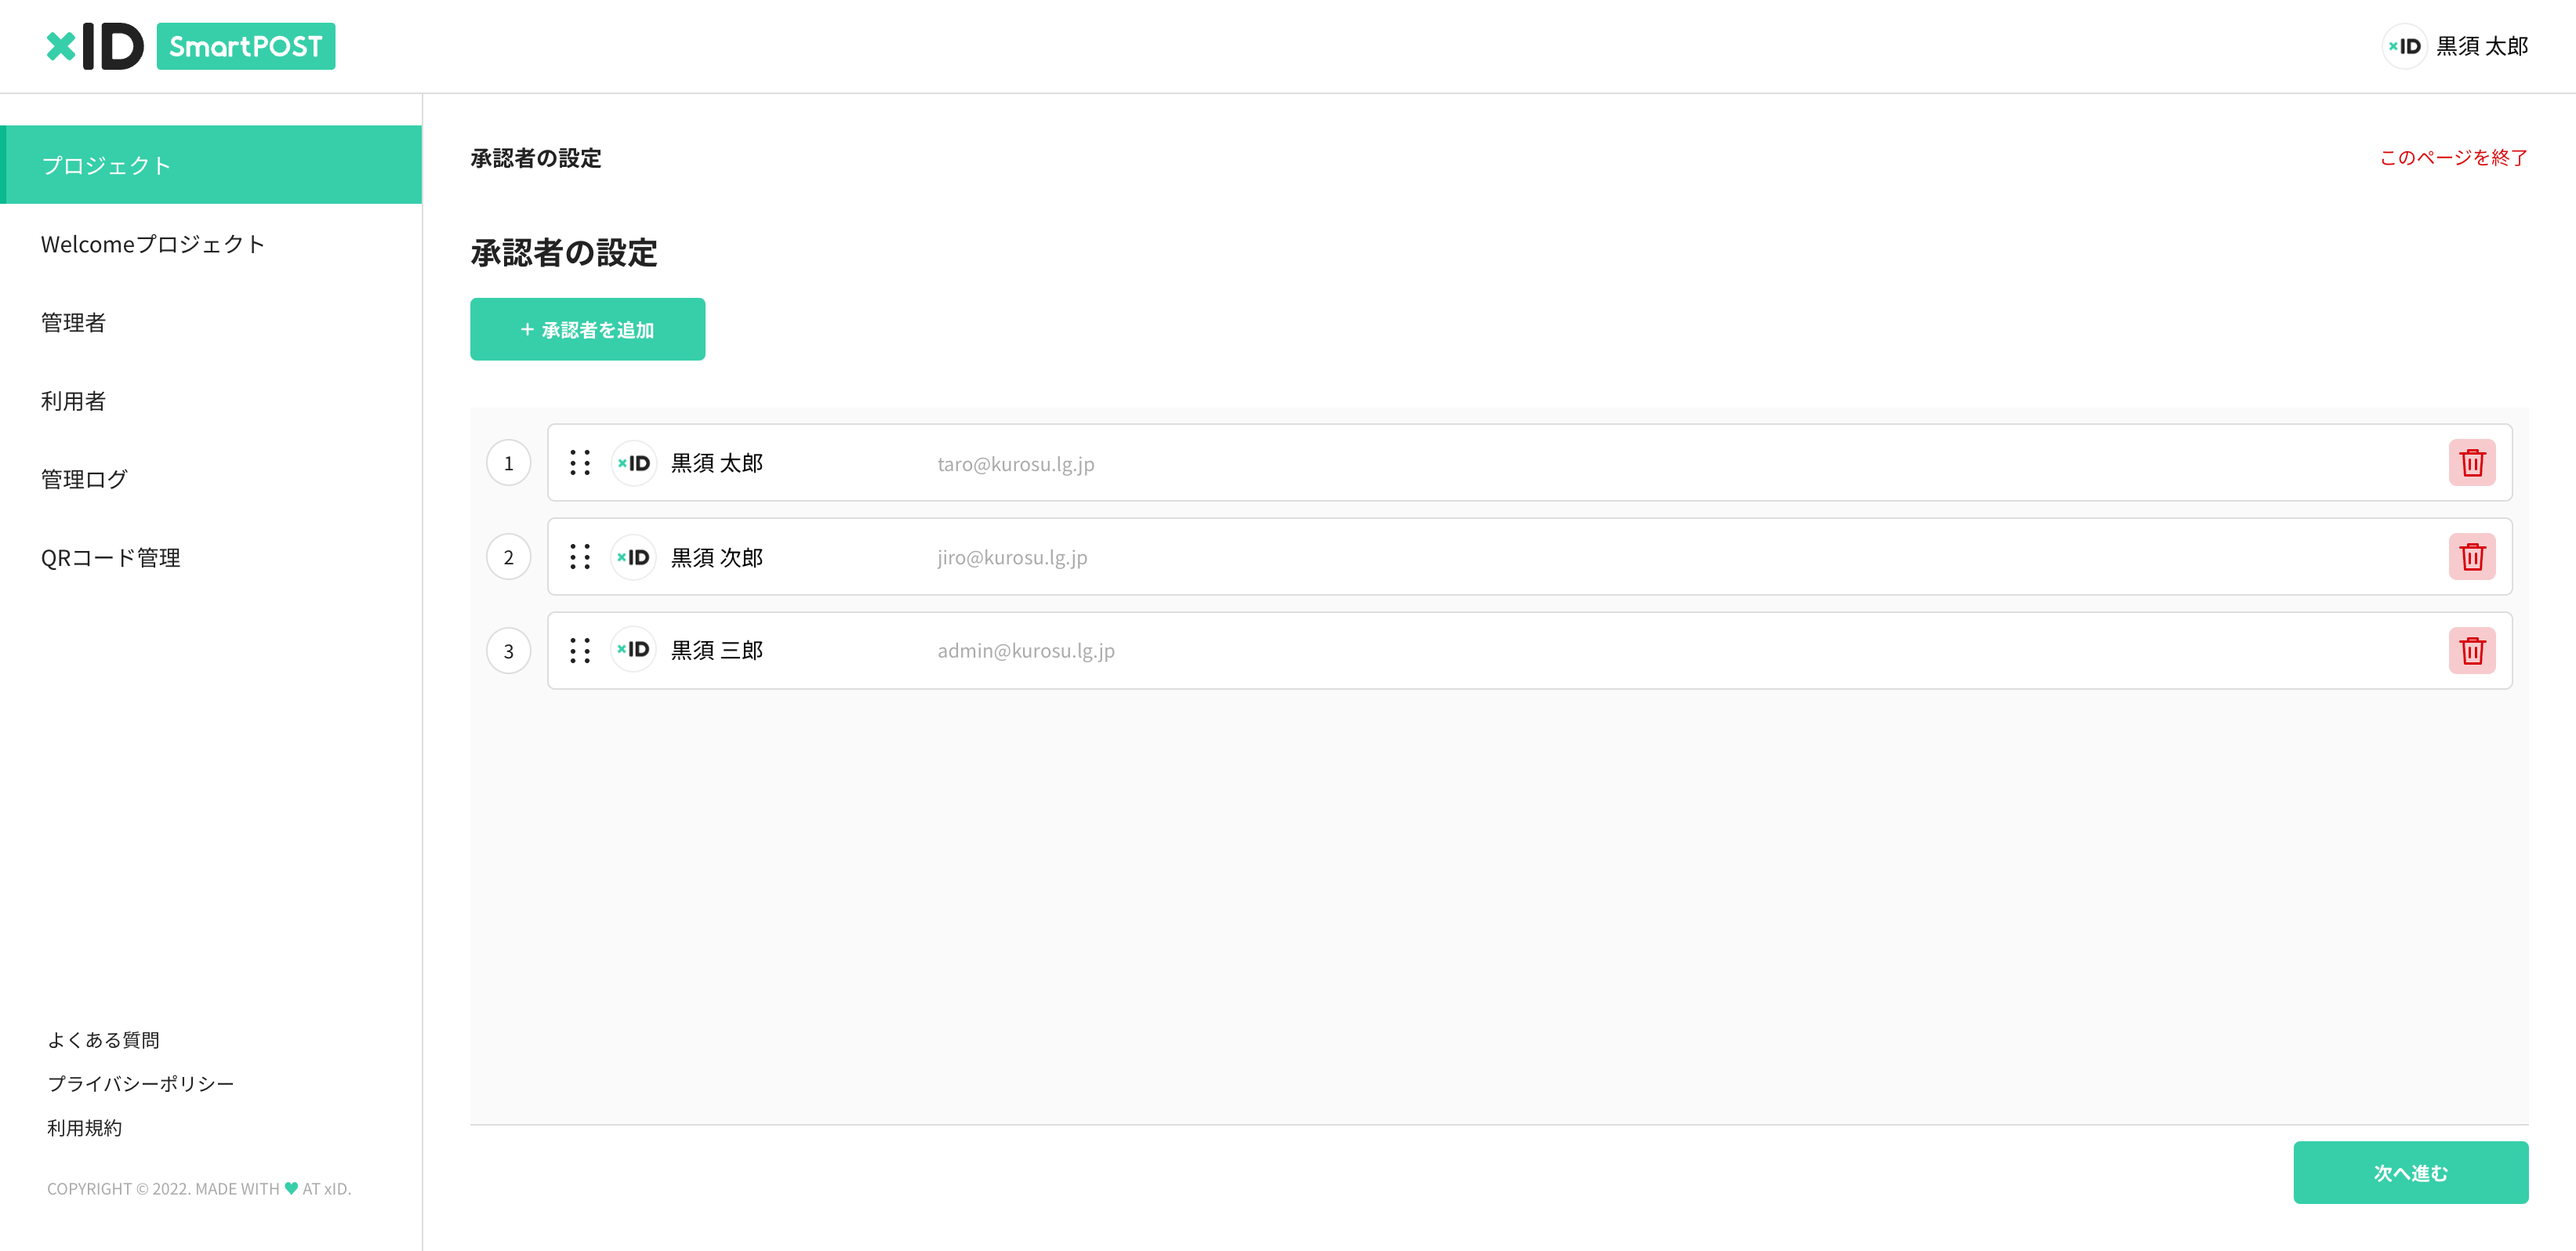The image size is (2576, 1251).
Task: Delete approver 黒須 次郎 with trash icon
Action: [x=2471, y=557]
